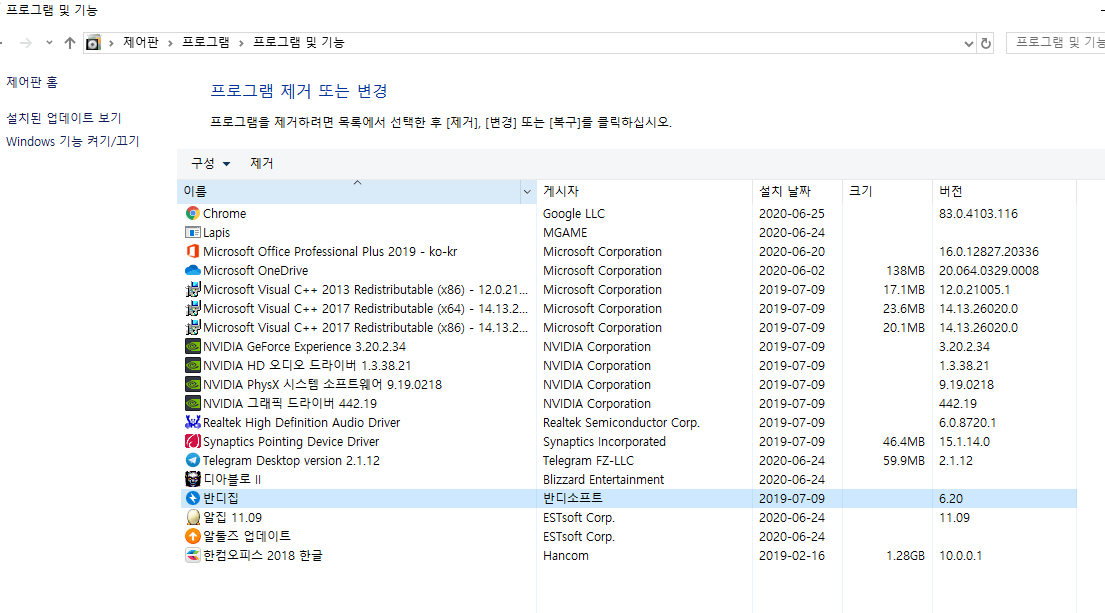Click the Lapis program icon
This screenshot has height=613, width=1105.
pos(192,233)
